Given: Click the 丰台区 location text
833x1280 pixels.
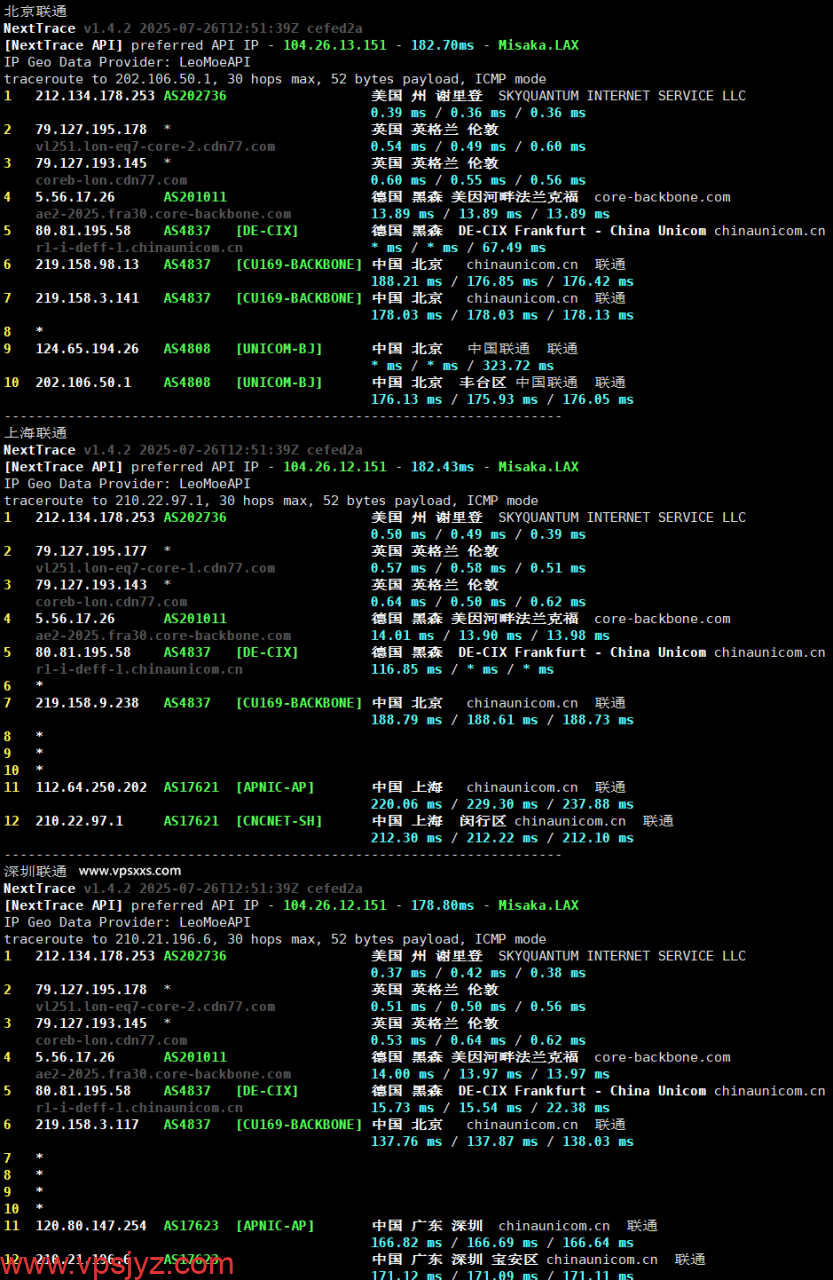Looking at the screenshot, I should (482, 383).
